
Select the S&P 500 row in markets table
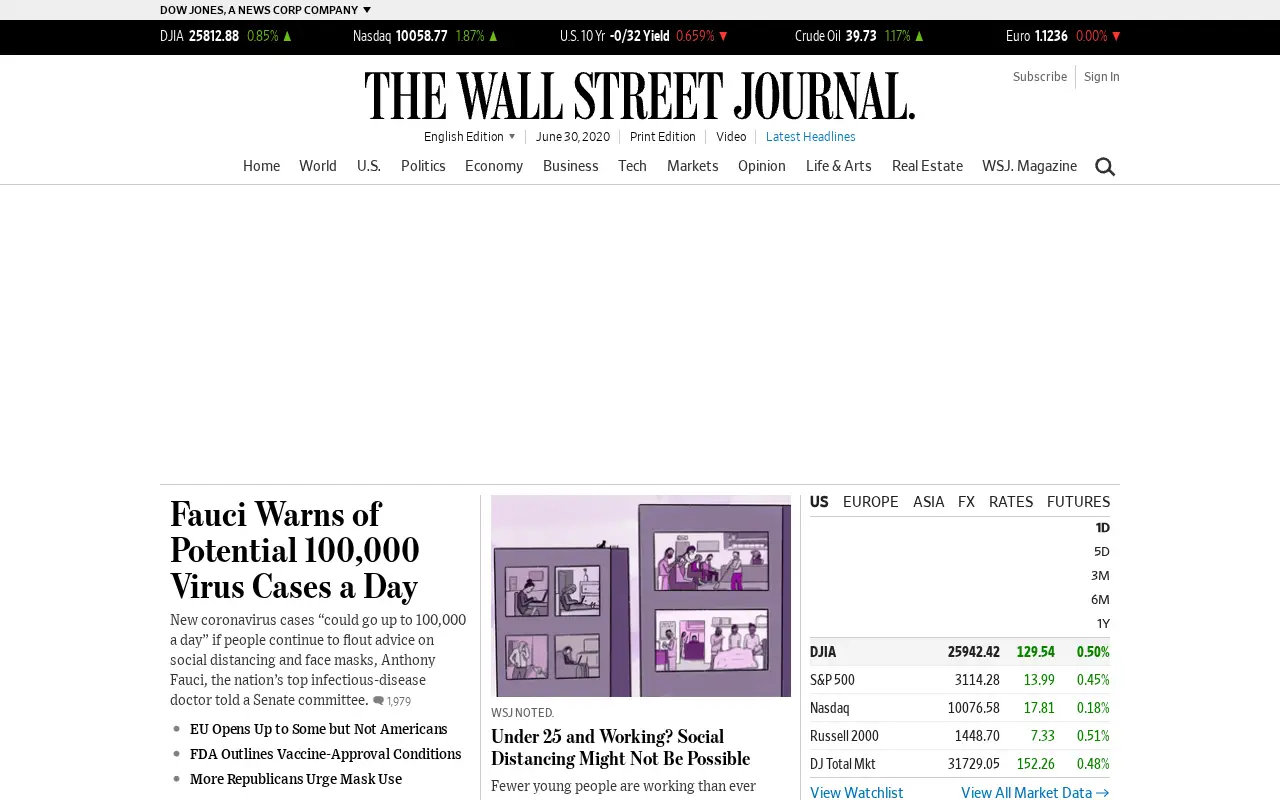960,680
